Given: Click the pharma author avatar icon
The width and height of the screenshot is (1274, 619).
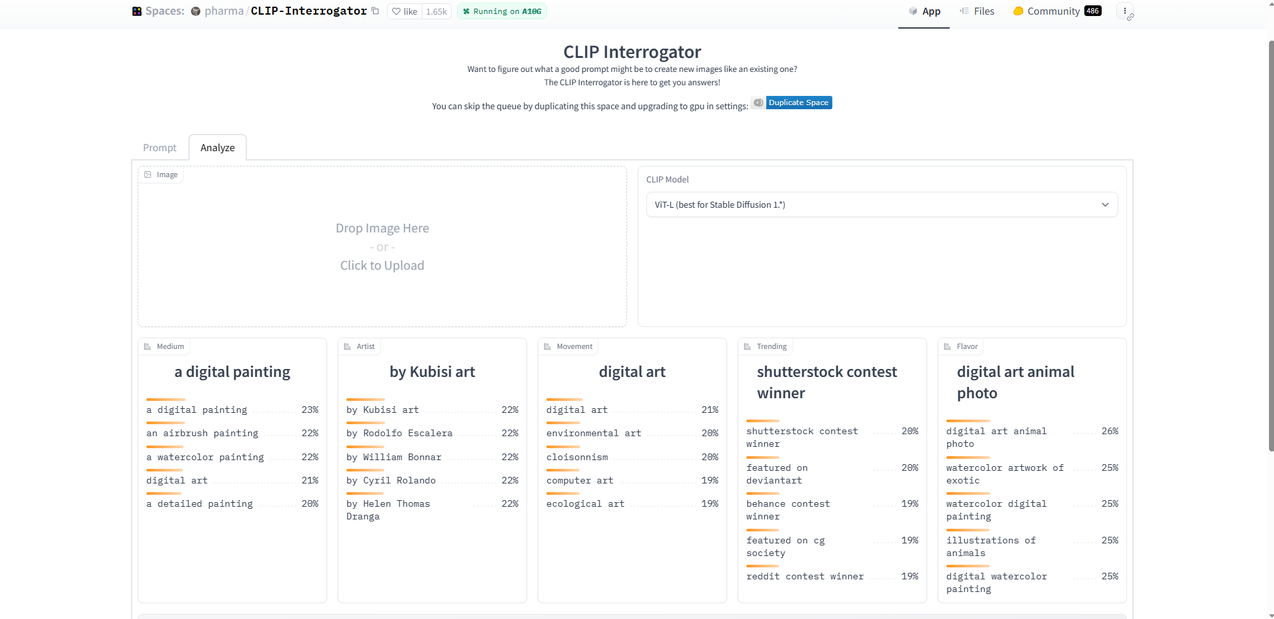Looking at the screenshot, I should coord(196,12).
